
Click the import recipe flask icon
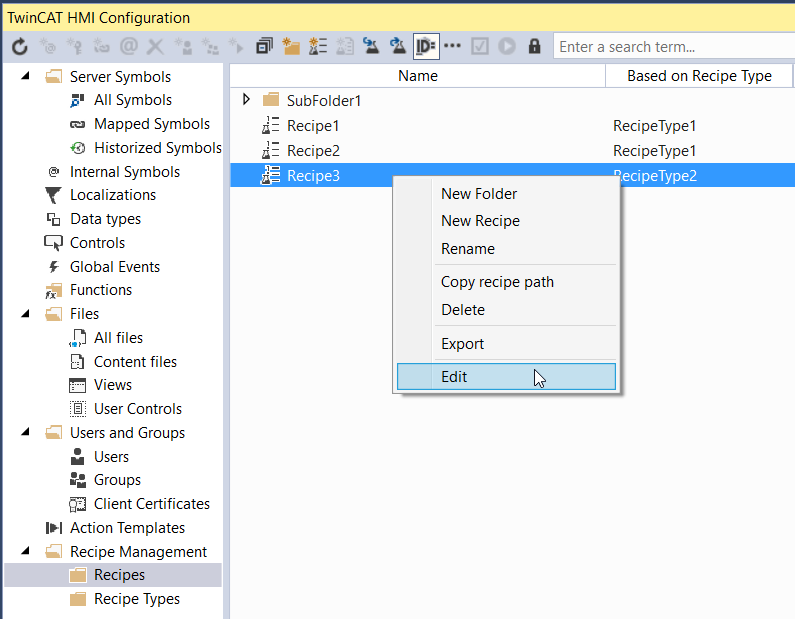371,47
